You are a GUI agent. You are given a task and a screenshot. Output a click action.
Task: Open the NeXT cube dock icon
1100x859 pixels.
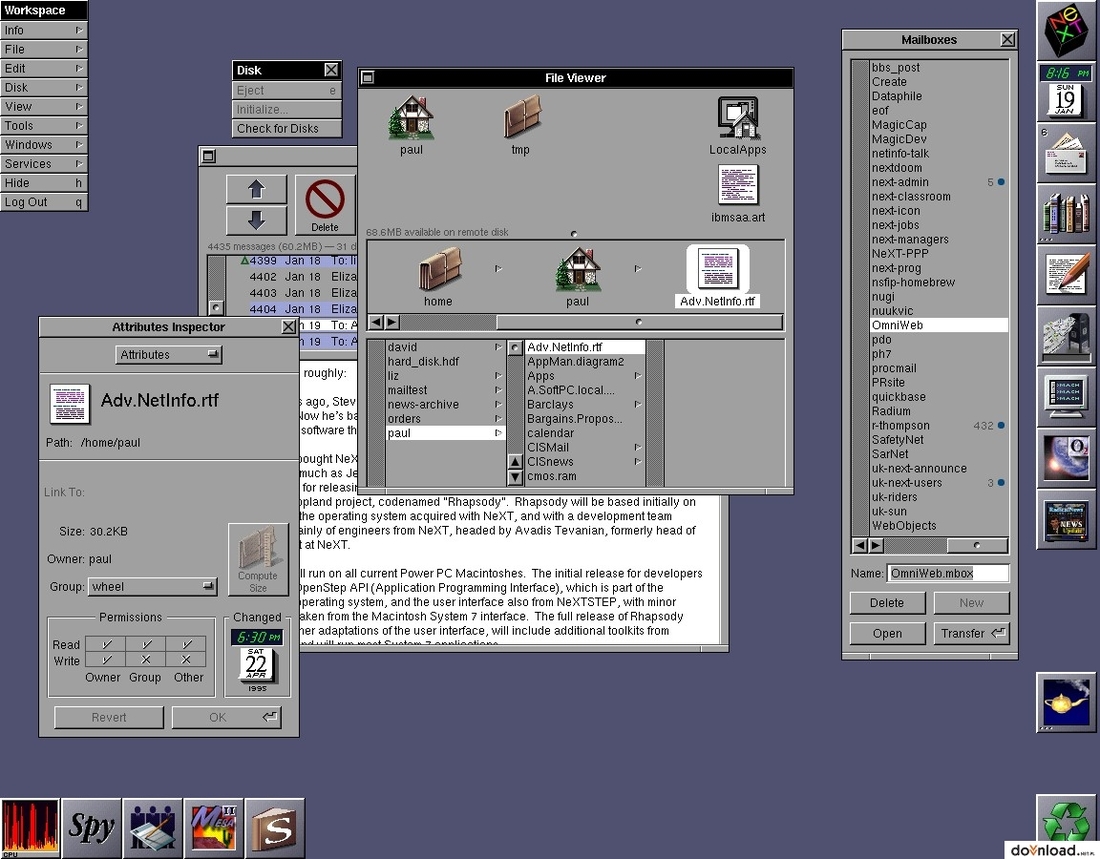click(1066, 31)
